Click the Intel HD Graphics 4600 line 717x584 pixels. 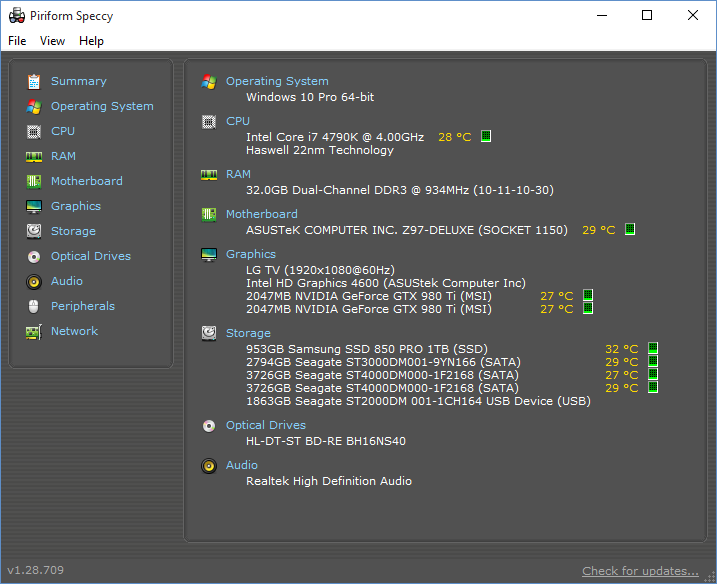click(386, 283)
